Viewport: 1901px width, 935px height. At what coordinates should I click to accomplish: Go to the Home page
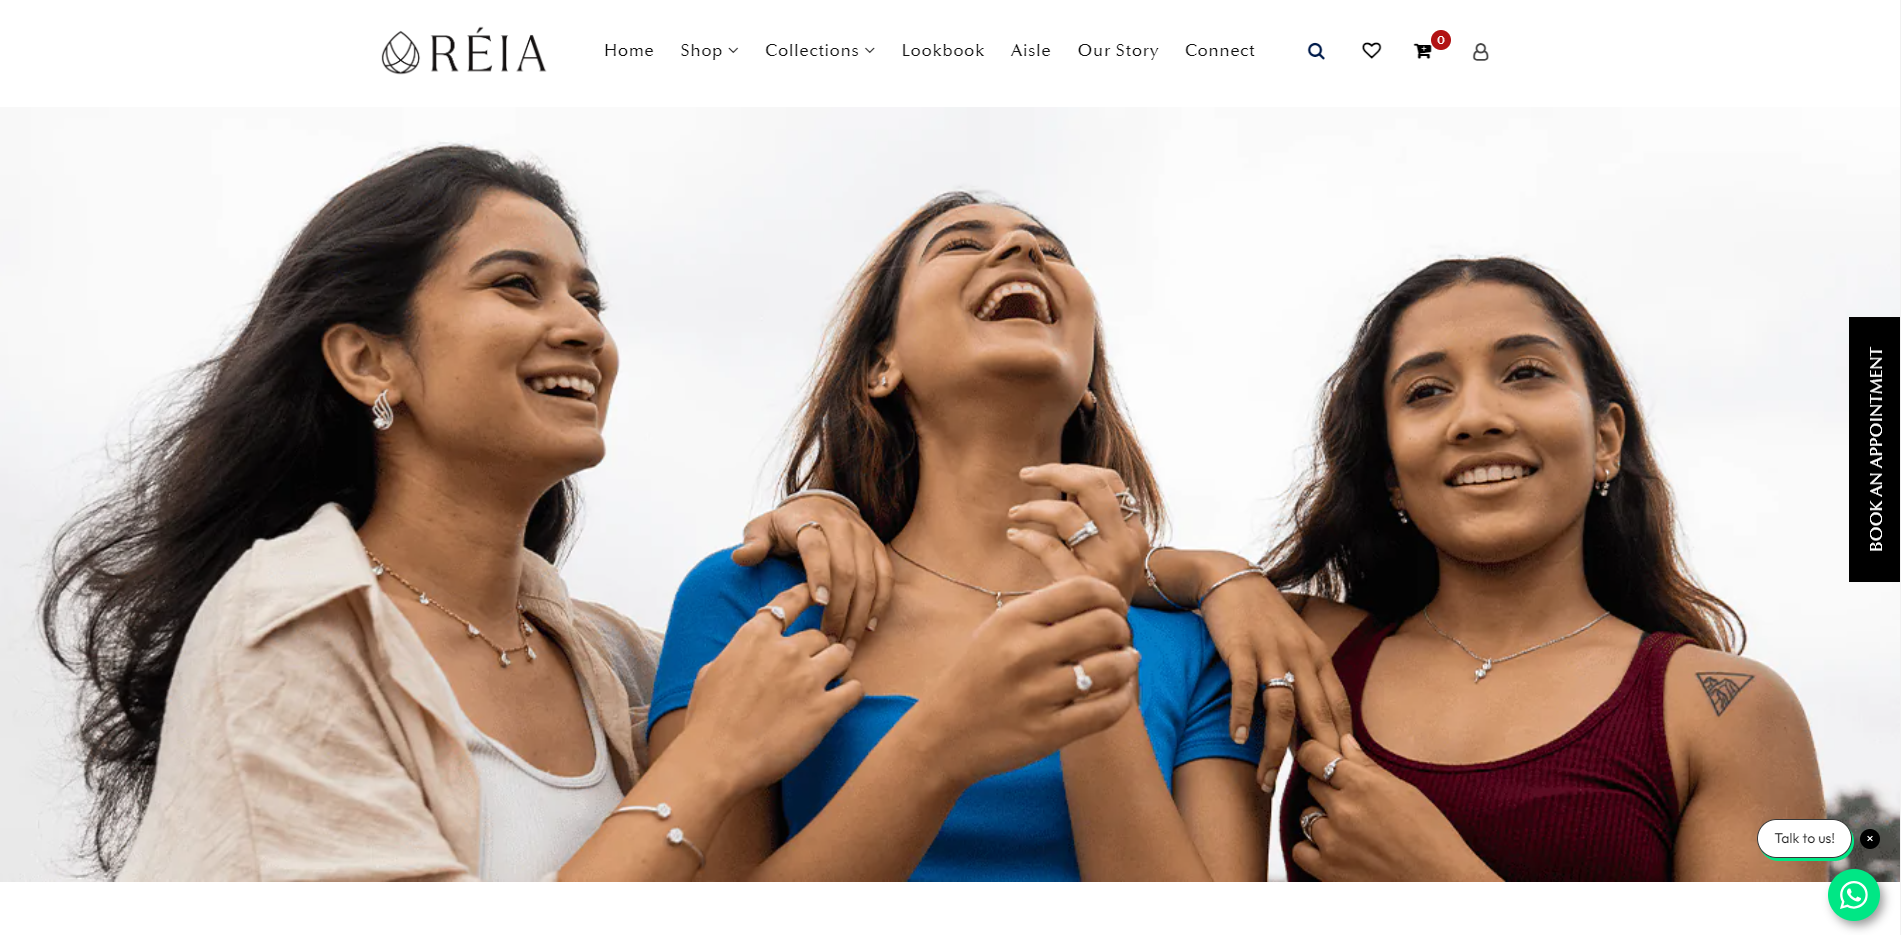[x=629, y=50]
